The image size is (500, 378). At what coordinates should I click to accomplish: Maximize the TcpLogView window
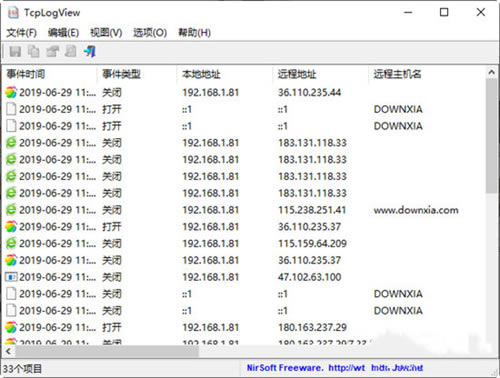(444, 13)
